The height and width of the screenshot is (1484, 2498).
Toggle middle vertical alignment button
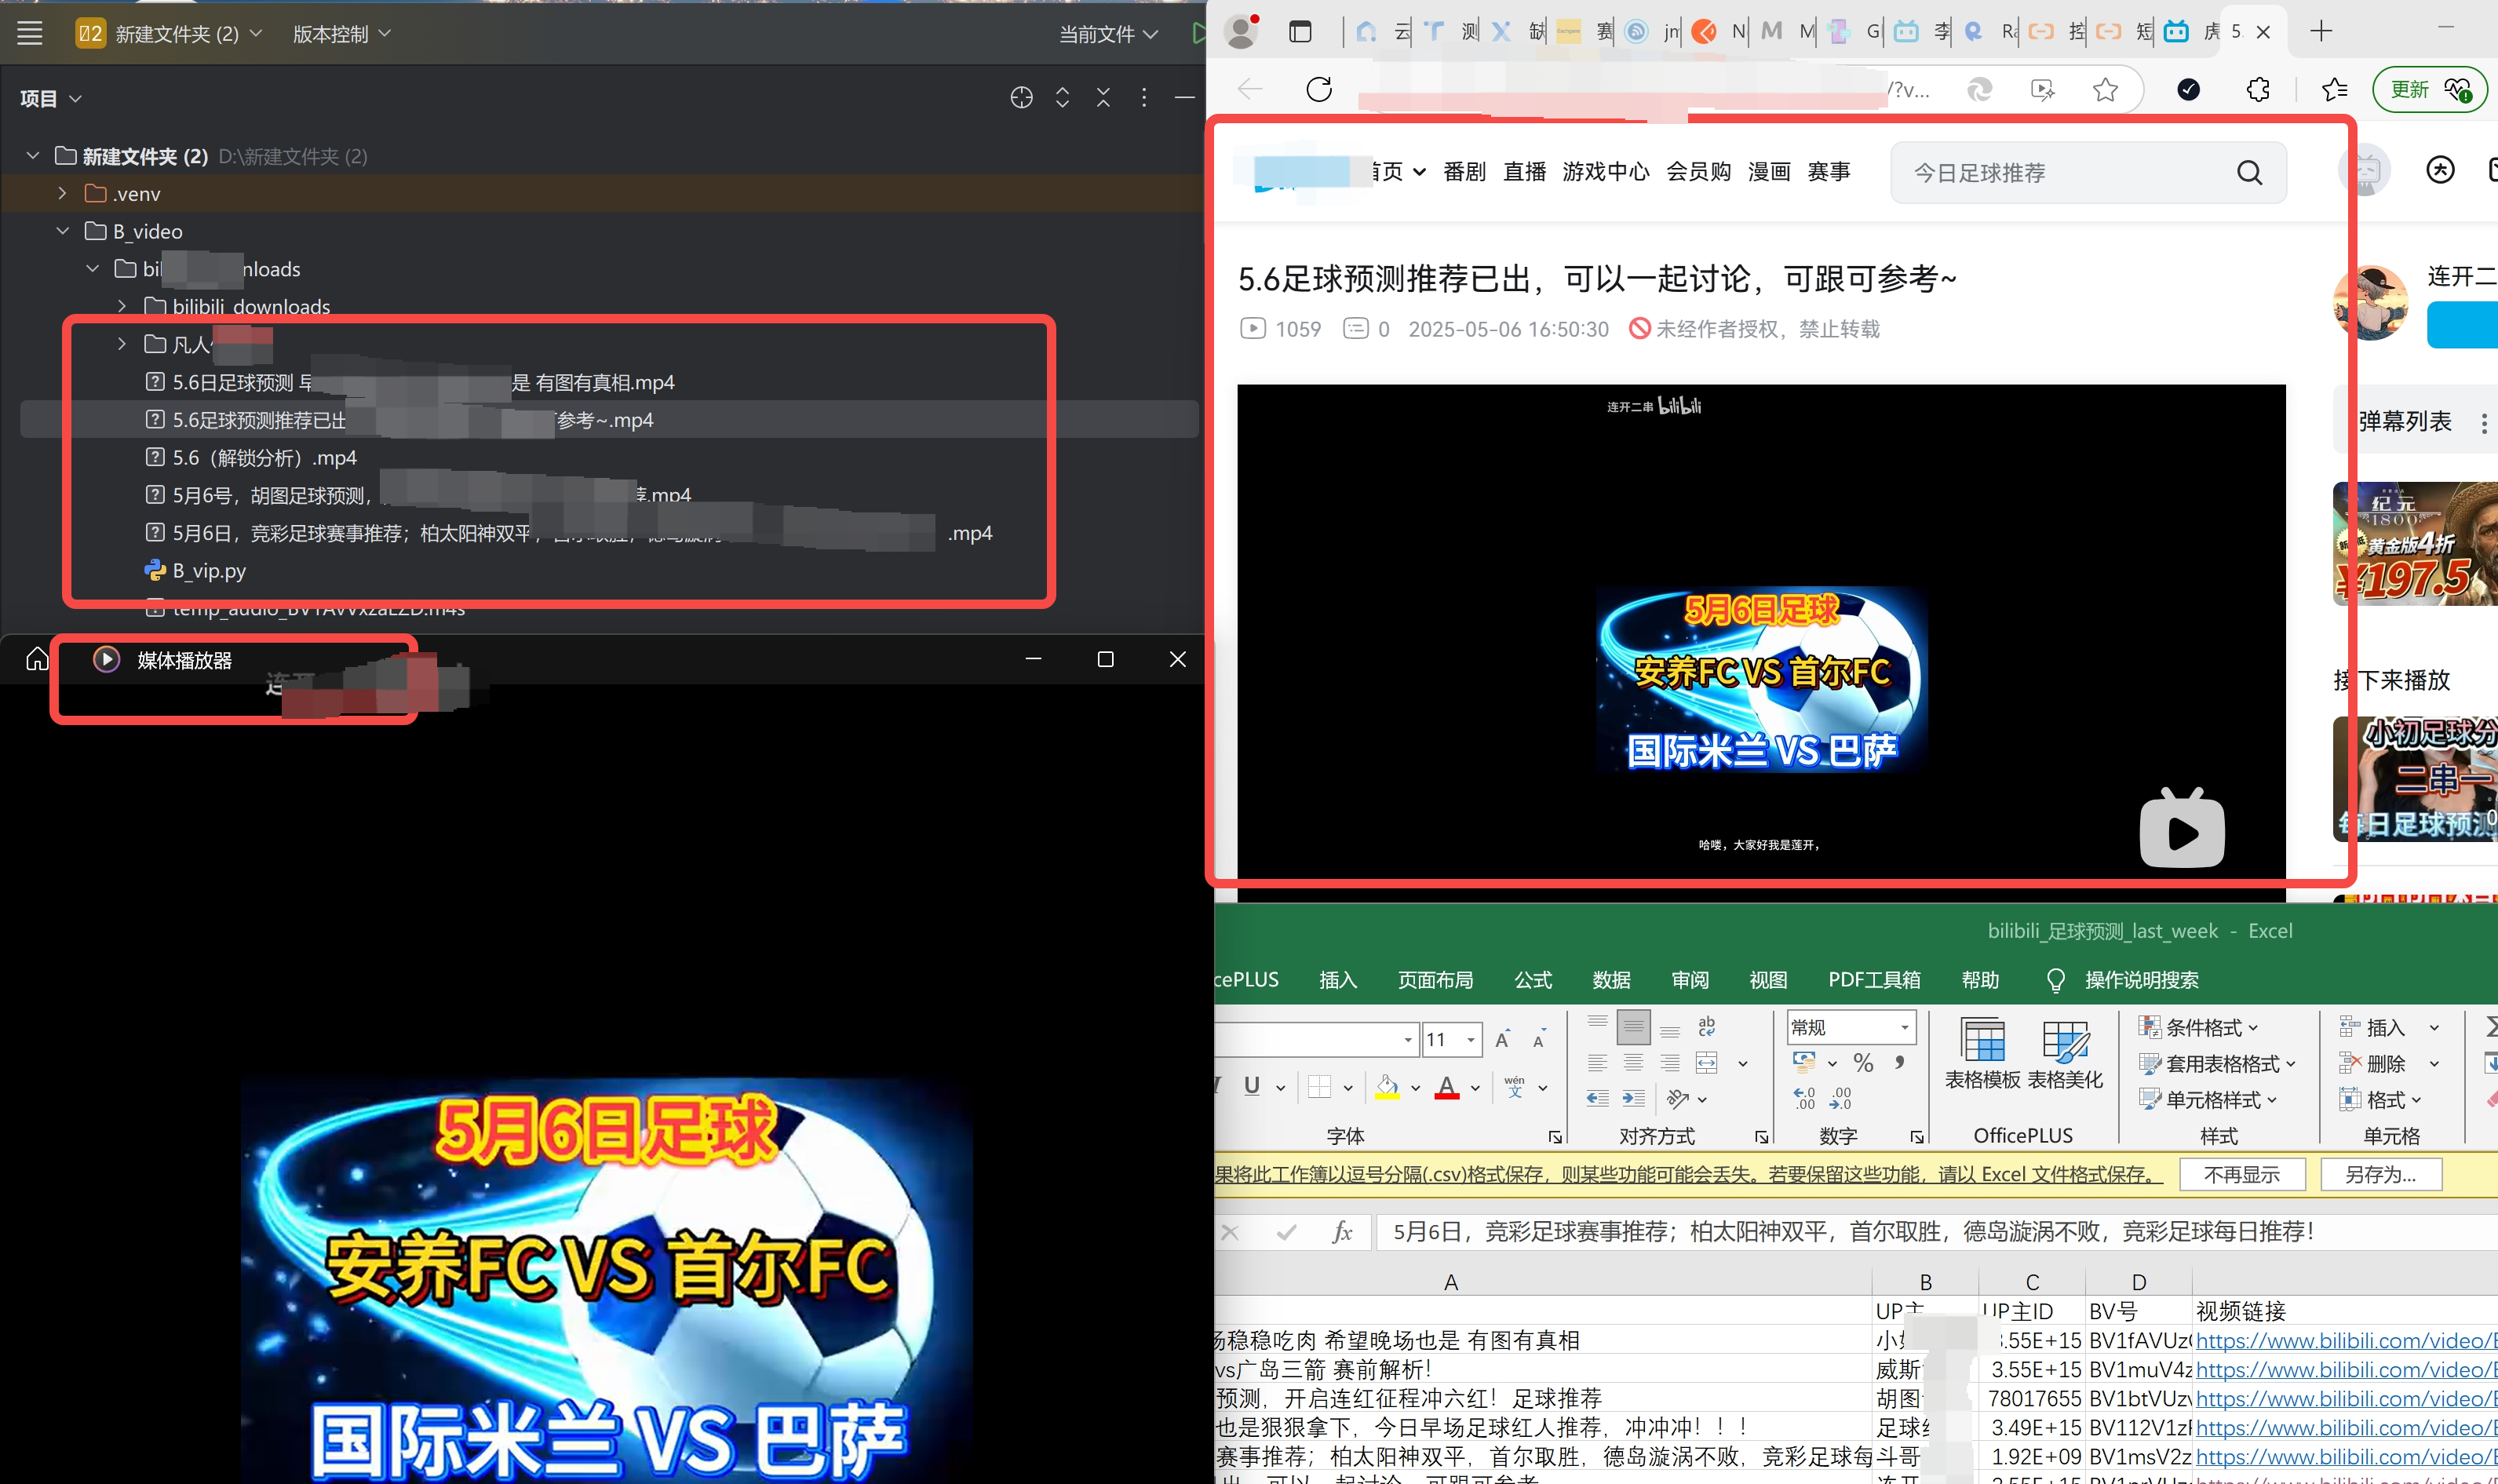tap(1633, 1026)
